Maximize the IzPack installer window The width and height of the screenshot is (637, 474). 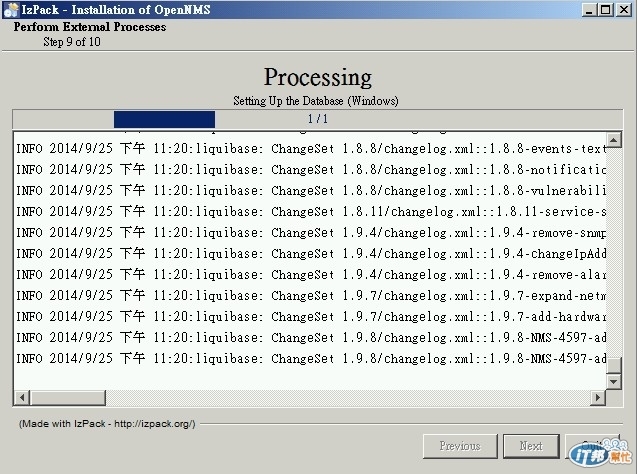click(x=605, y=10)
